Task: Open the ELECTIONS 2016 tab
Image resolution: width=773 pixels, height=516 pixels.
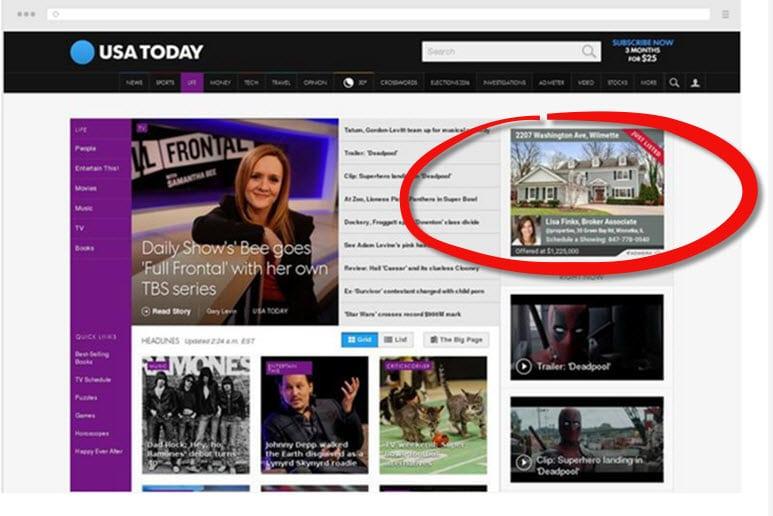Action: 450,83
